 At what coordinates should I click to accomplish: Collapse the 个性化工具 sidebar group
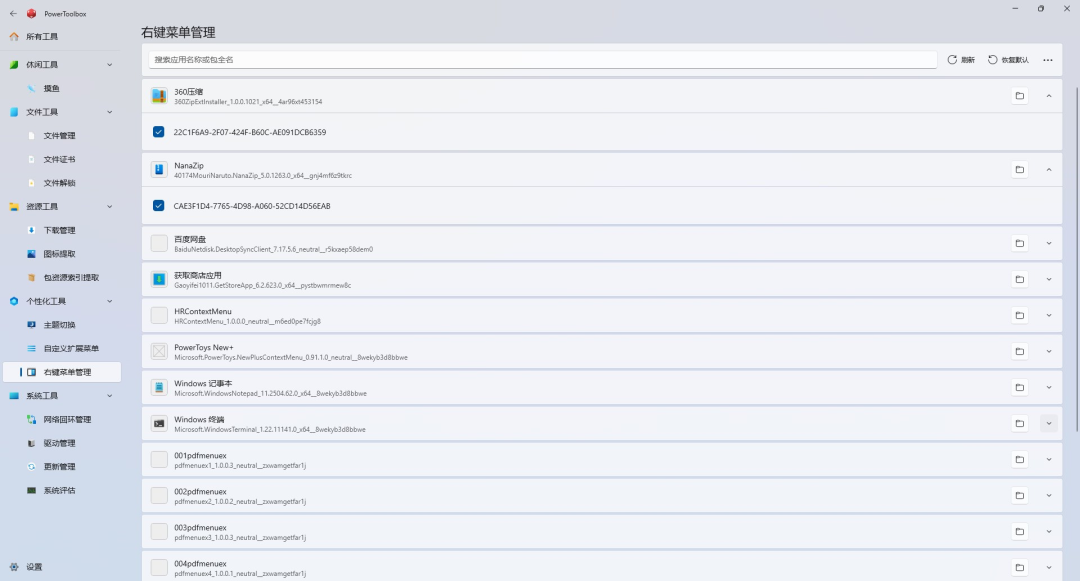click(110, 301)
